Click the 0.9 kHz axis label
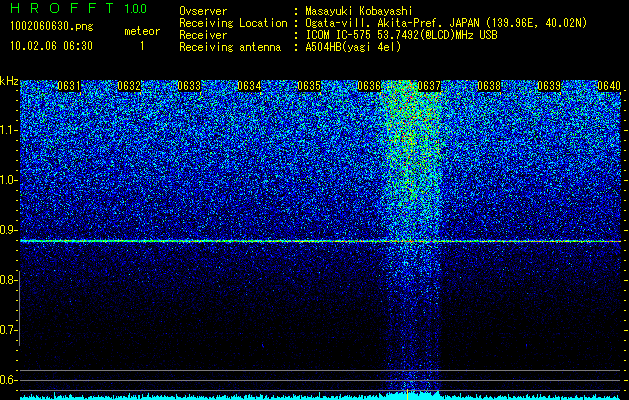Viewport: 629px width, 400px height. click(8, 230)
